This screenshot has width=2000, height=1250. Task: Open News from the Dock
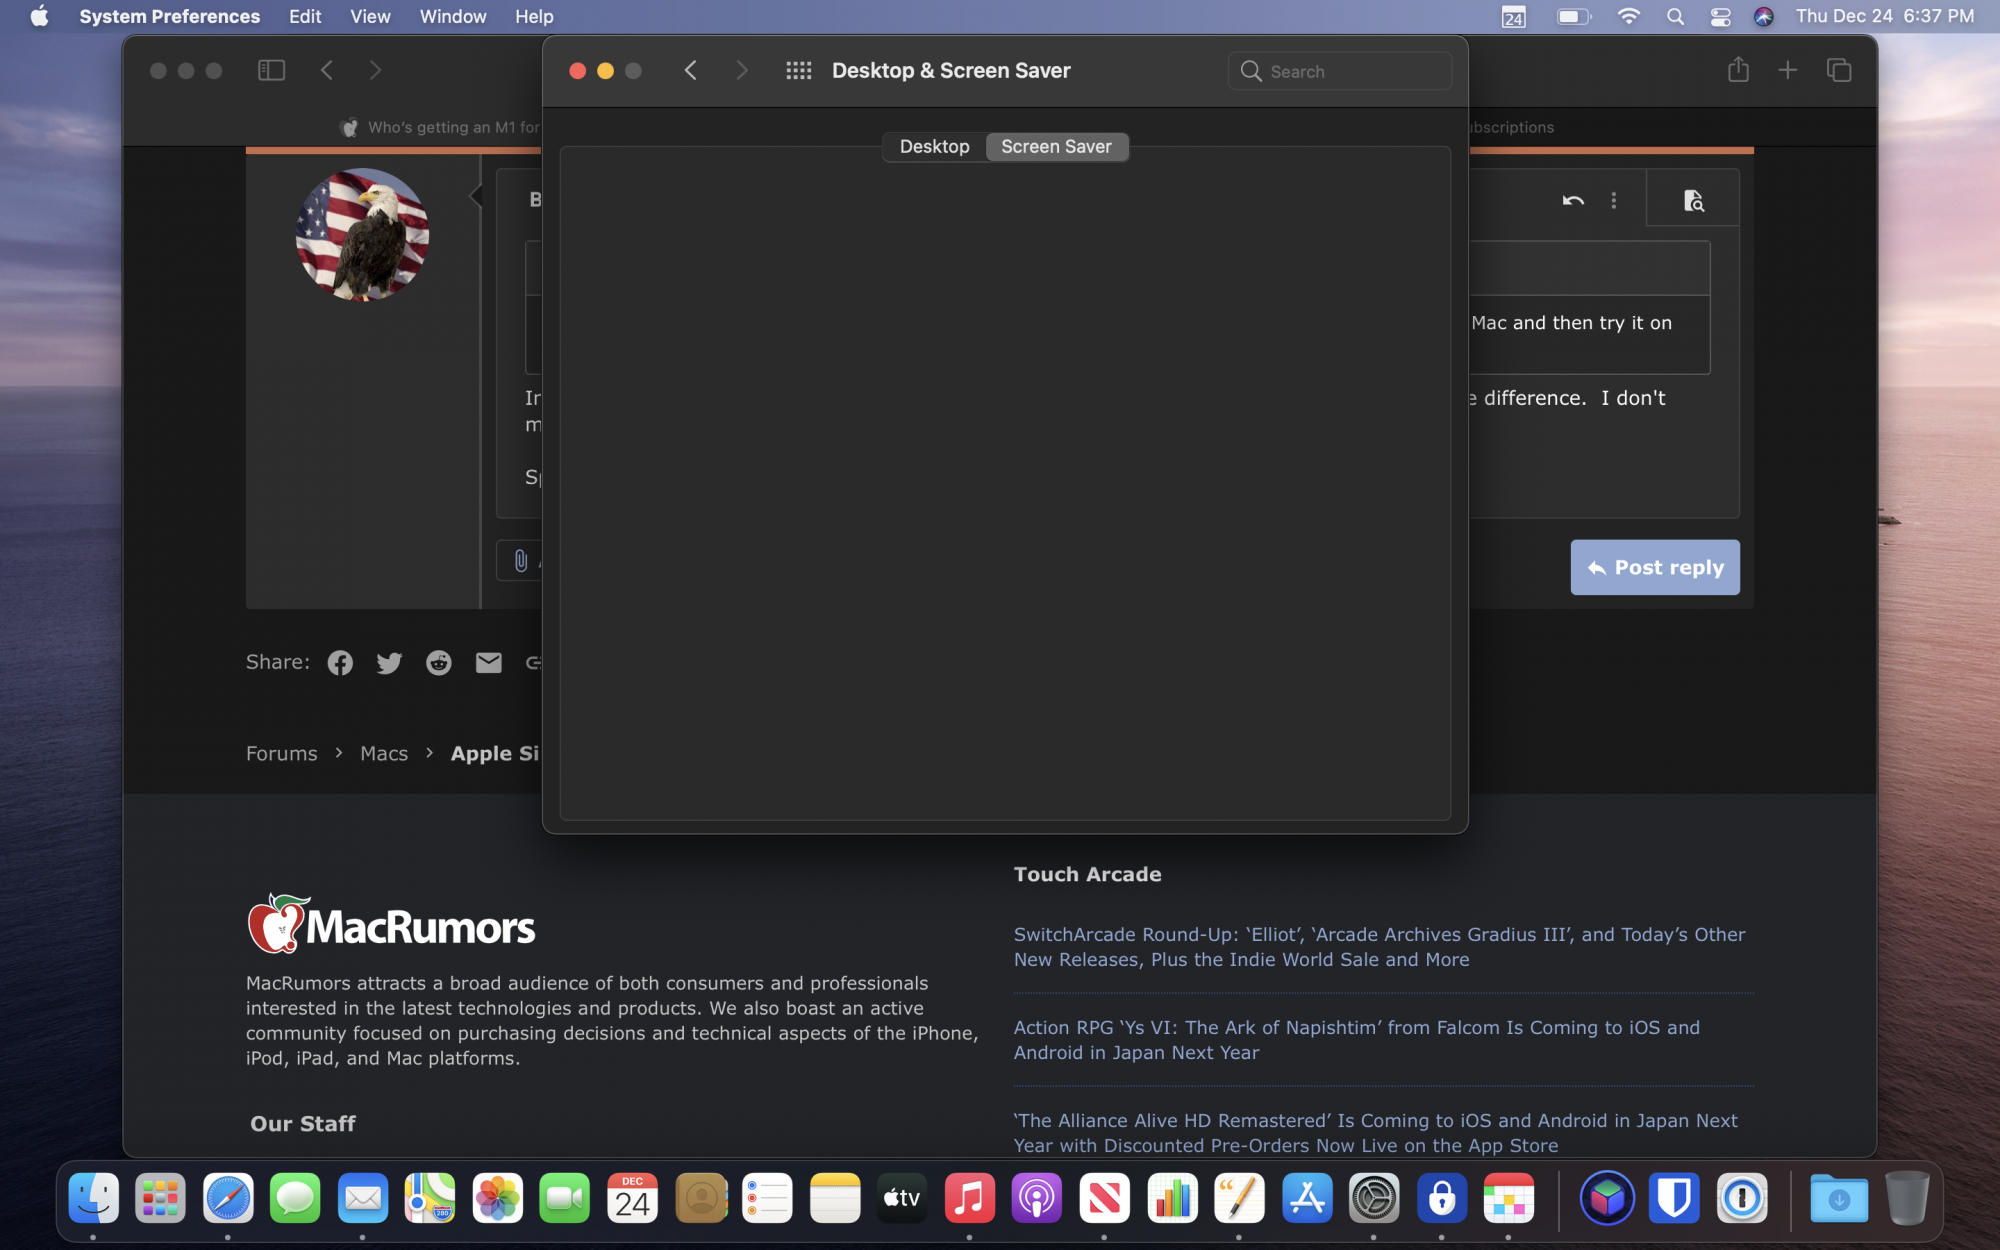pos(1104,1197)
